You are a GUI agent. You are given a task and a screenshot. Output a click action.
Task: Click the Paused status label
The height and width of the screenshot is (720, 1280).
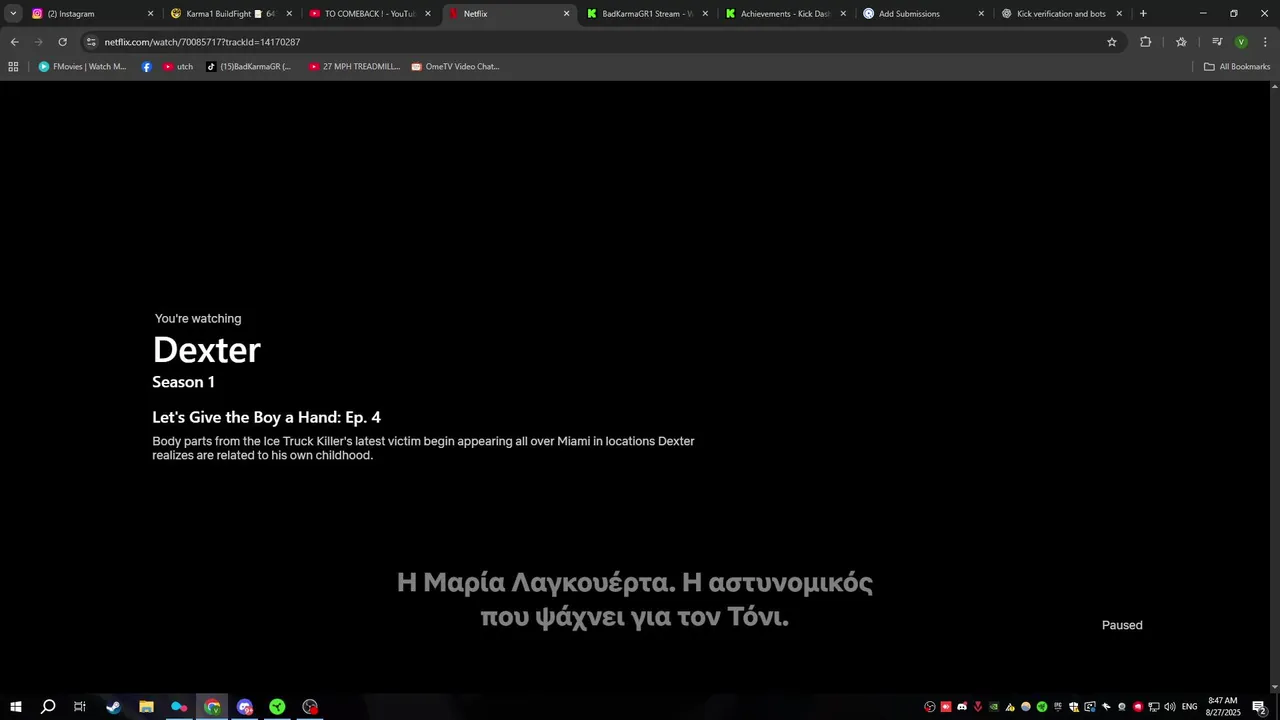[1122, 625]
